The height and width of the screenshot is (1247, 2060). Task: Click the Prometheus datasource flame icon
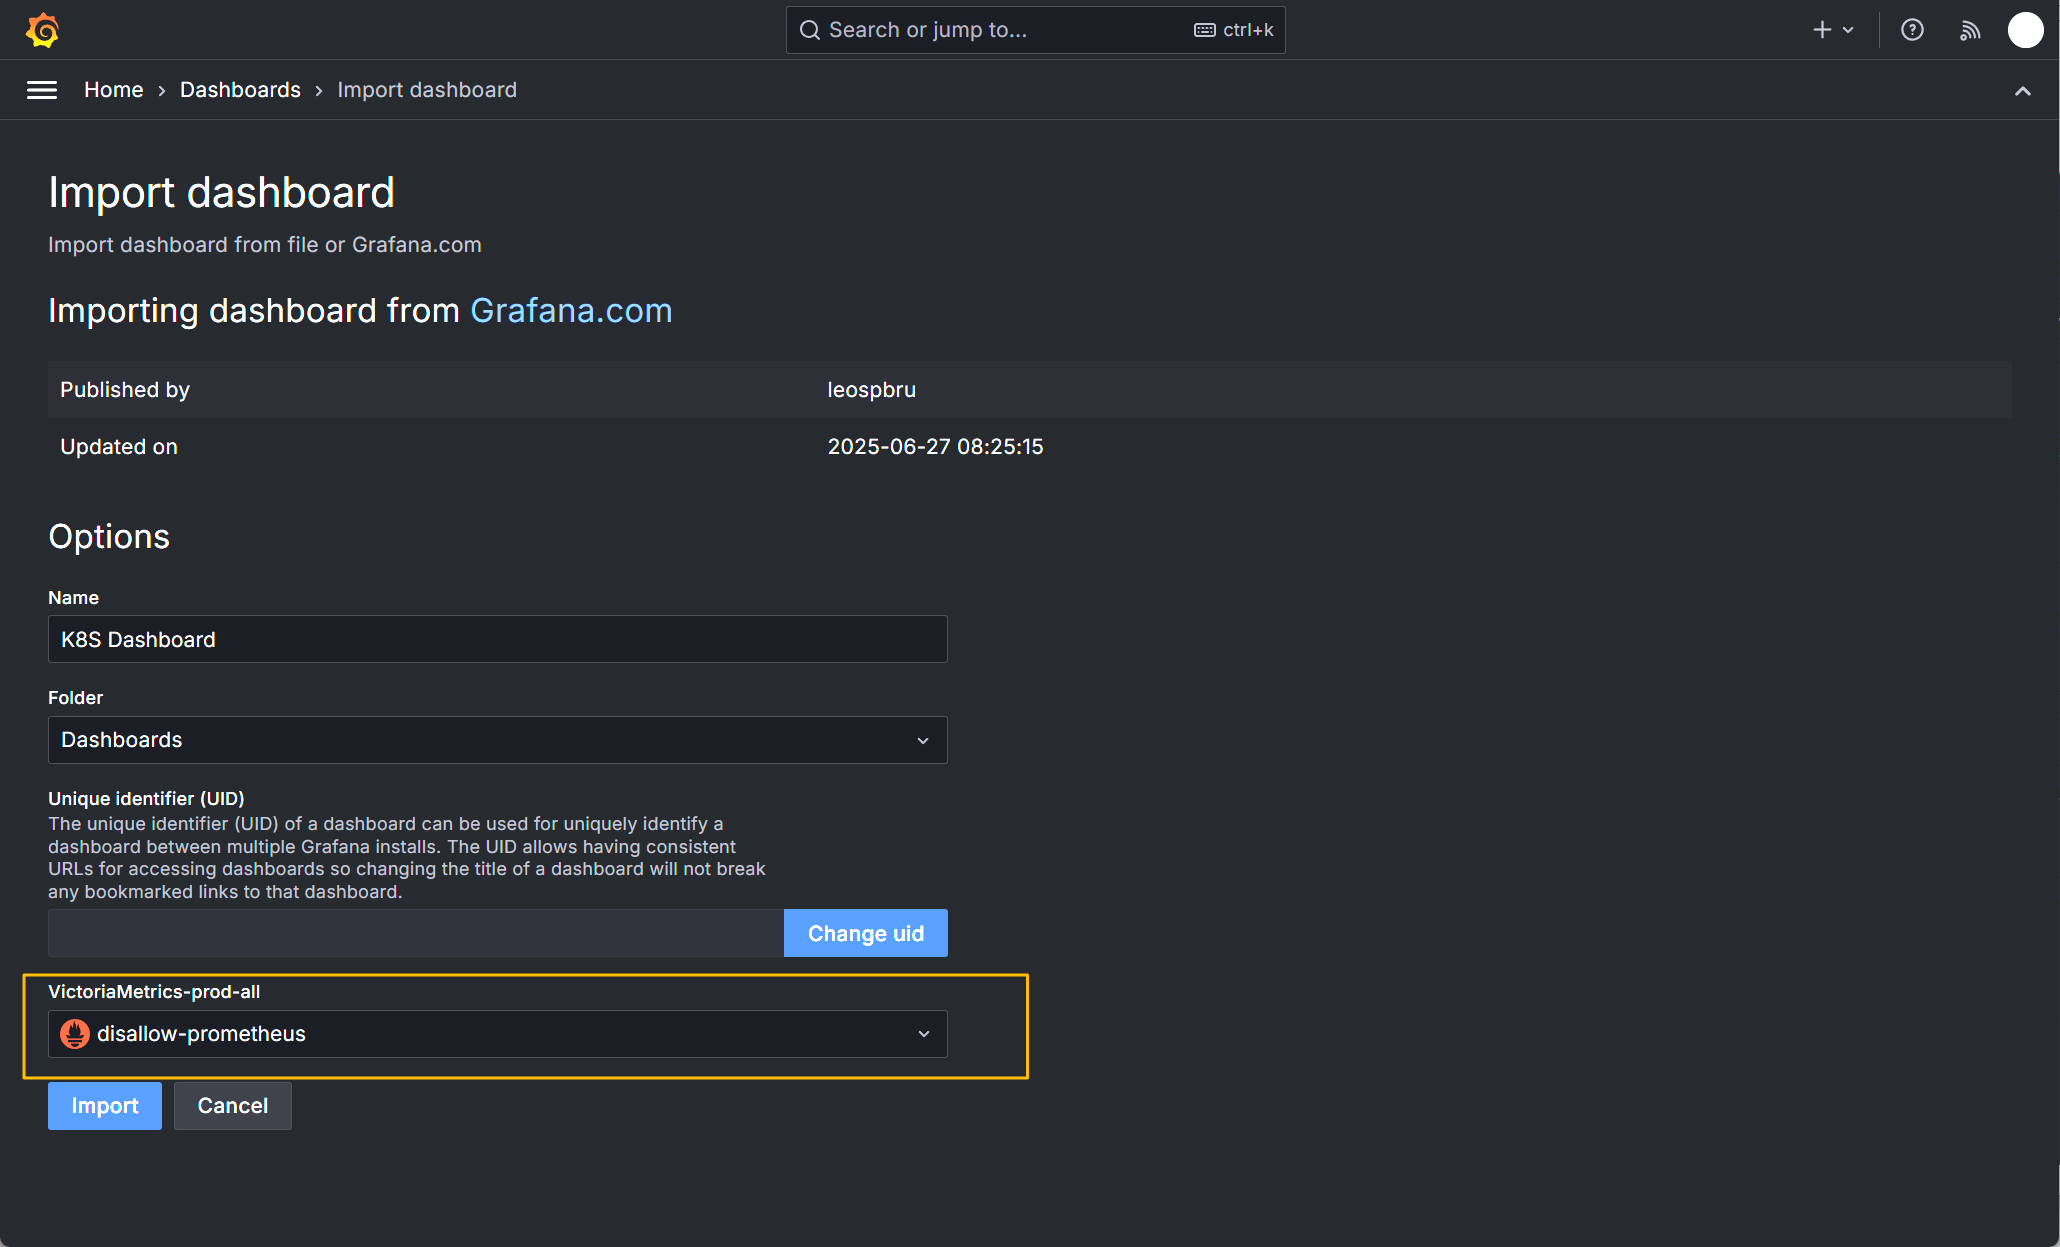75,1034
